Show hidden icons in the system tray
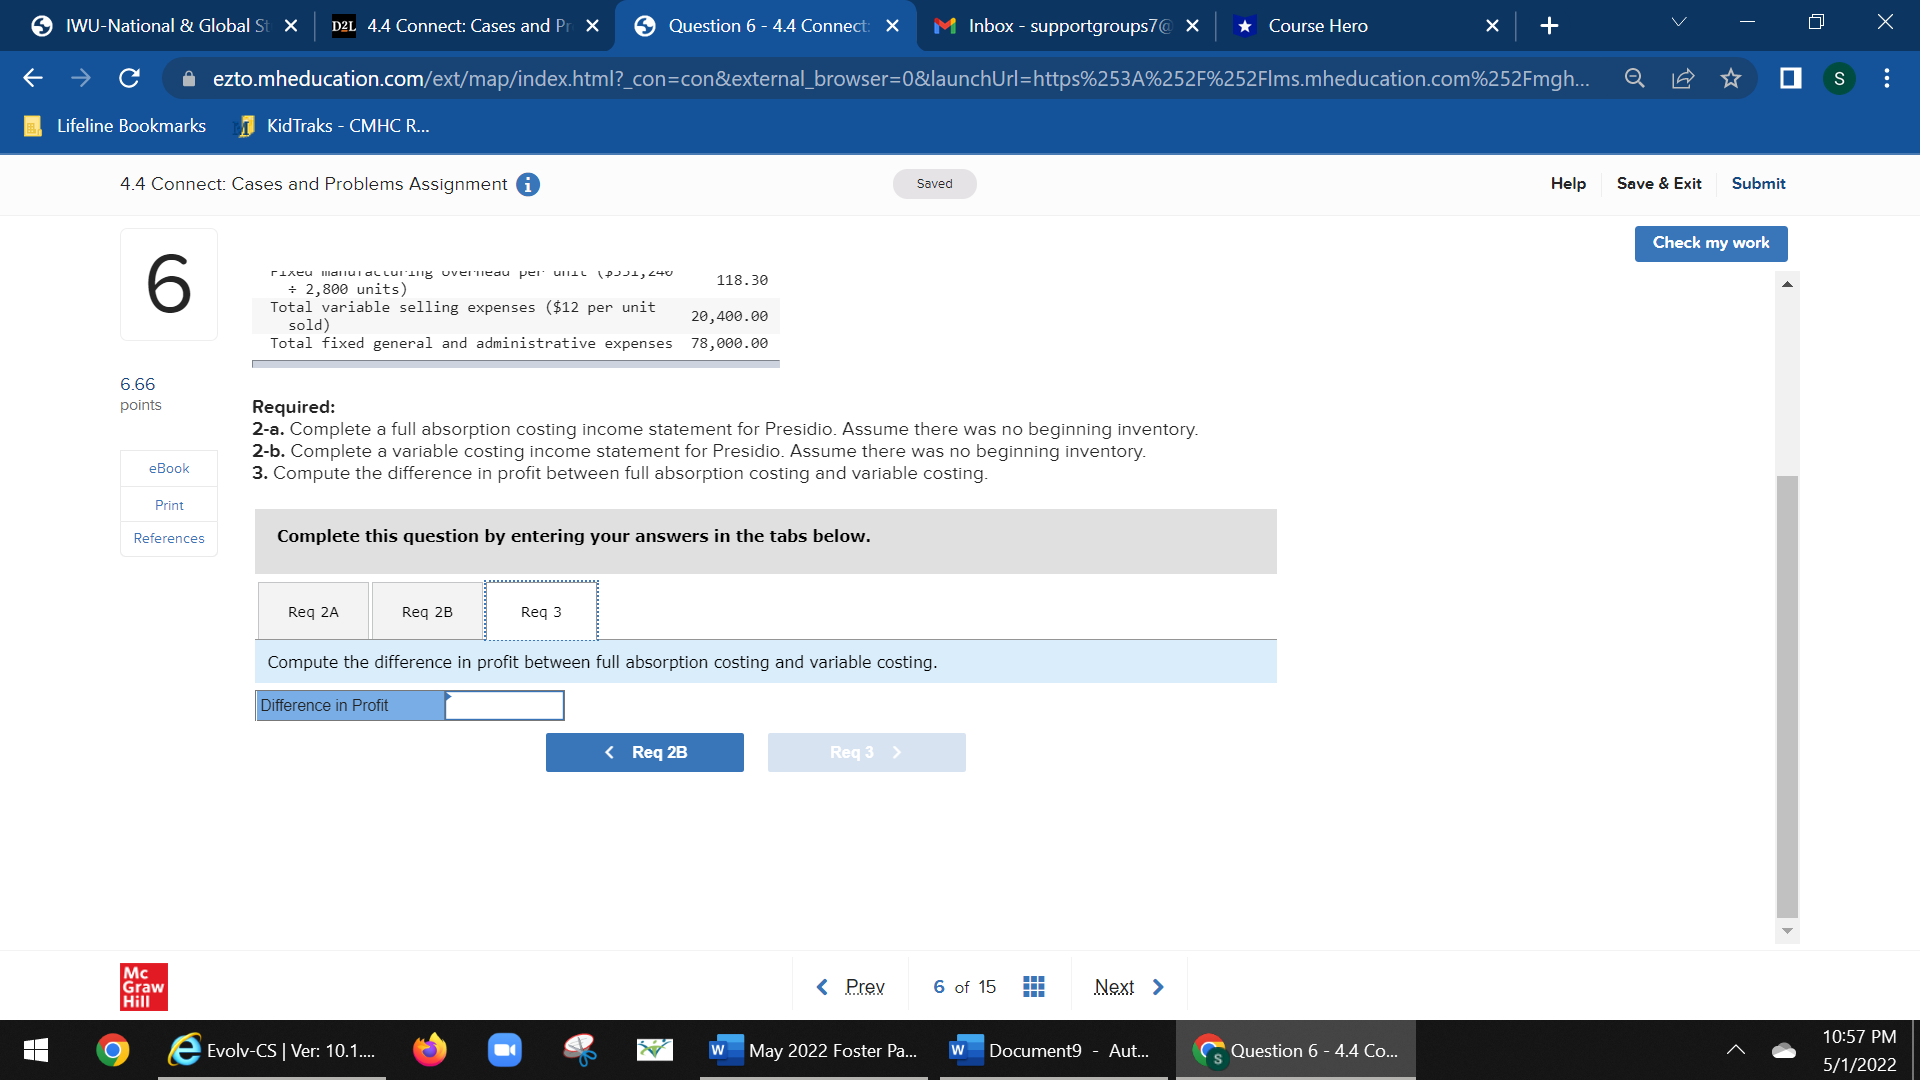The height and width of the screenshot is (1080, 1920). pos(1737,1050)
